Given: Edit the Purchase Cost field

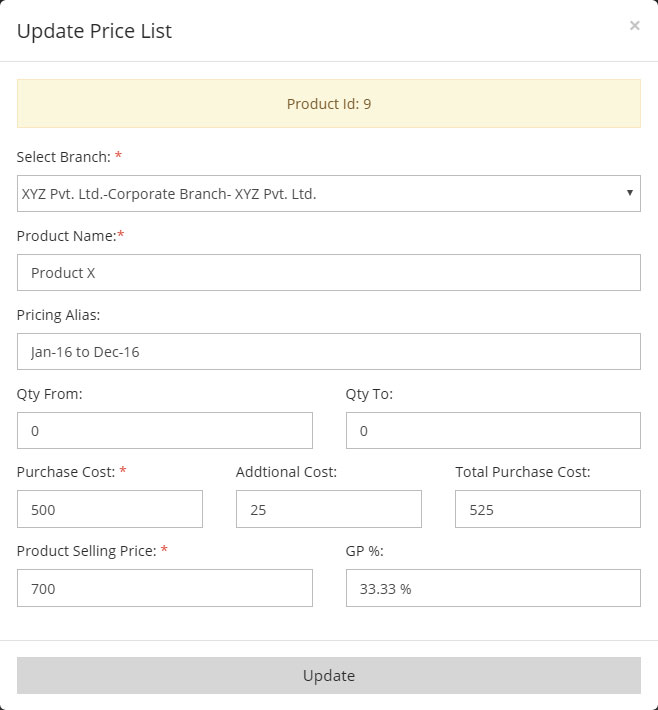Looking at the screenshot, I should click(110, 509).
